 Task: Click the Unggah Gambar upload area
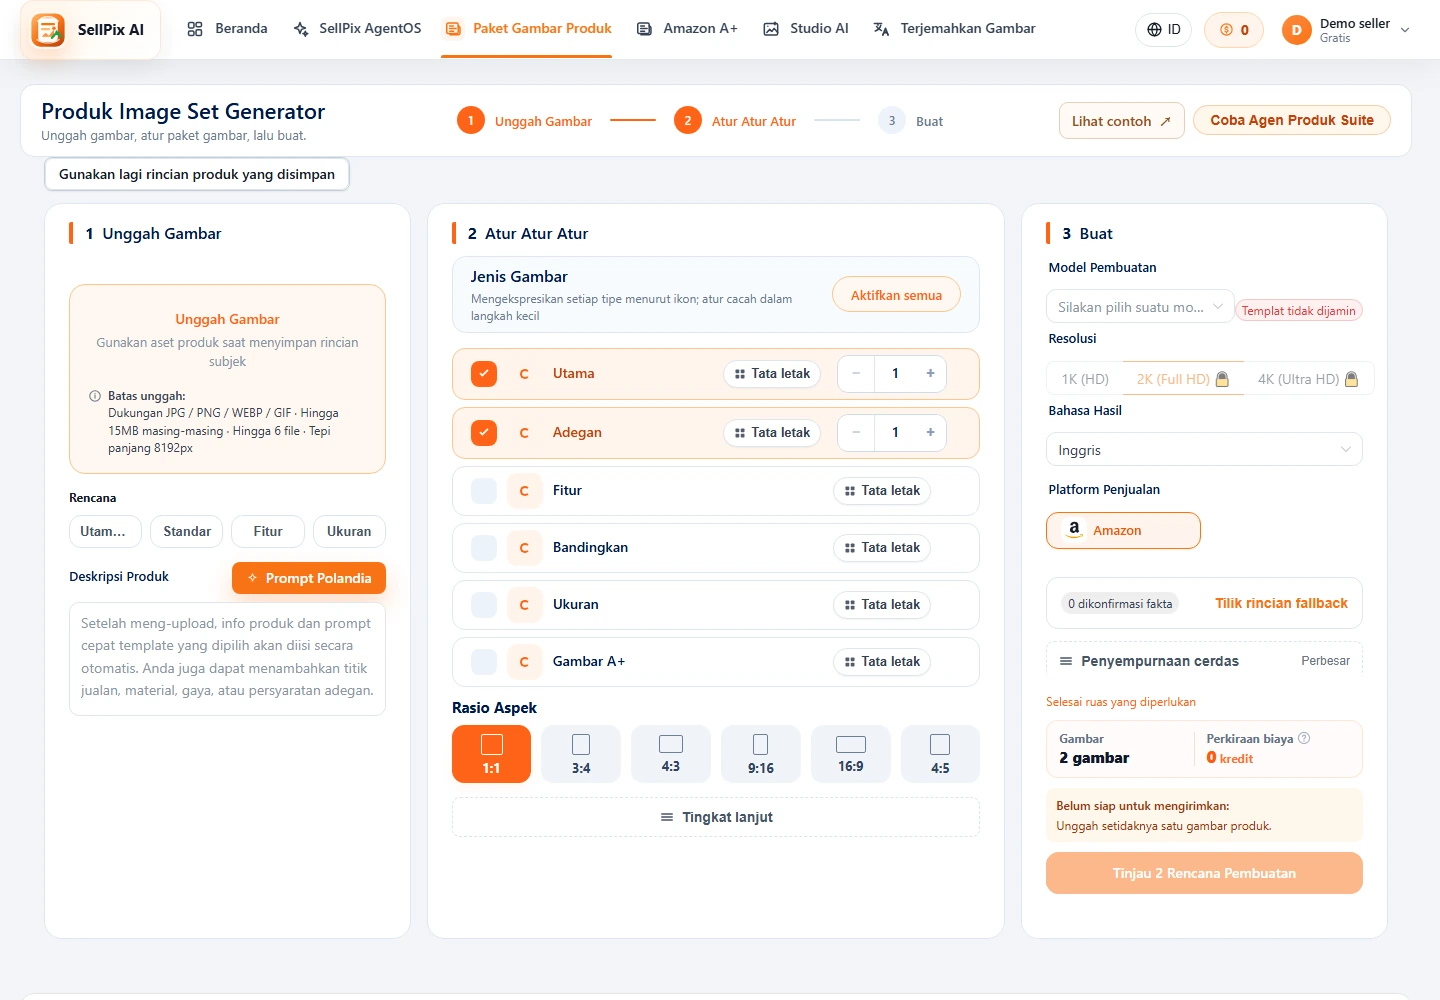pos(227,379)
